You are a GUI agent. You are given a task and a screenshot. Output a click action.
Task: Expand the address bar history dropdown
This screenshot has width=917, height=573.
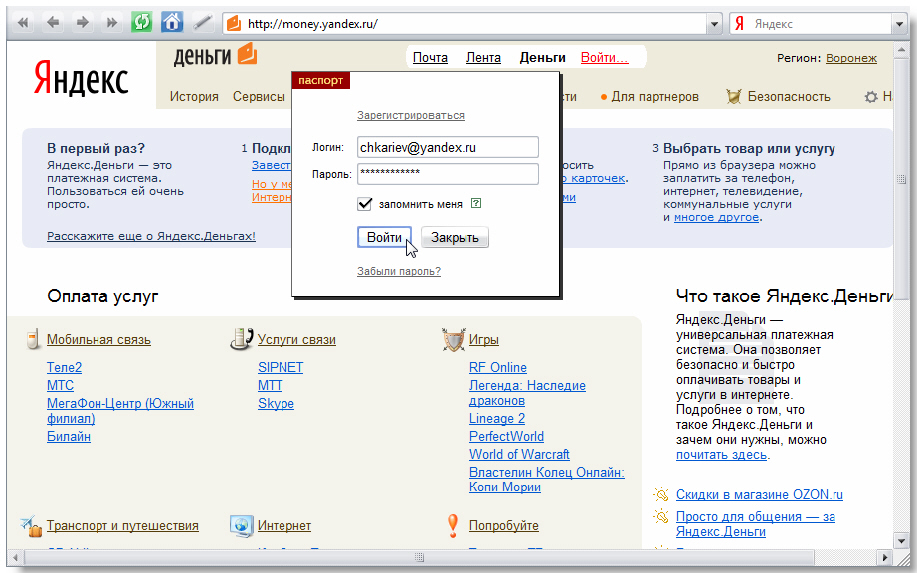point(714,24)
